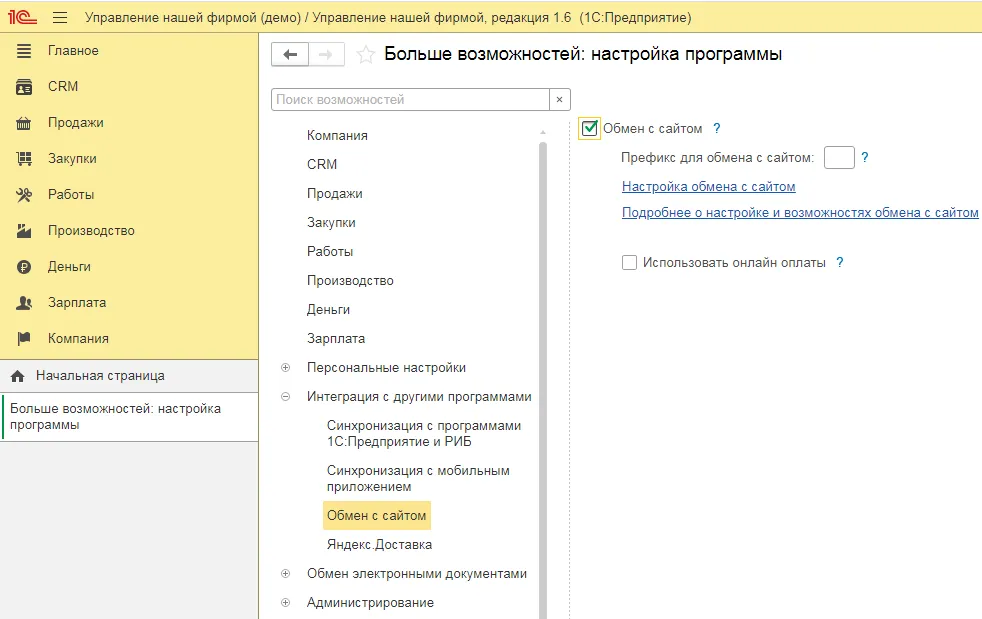This screenshot has height=619, width=982.
Task: Select Закупки in settings tree
Action: 331,222
